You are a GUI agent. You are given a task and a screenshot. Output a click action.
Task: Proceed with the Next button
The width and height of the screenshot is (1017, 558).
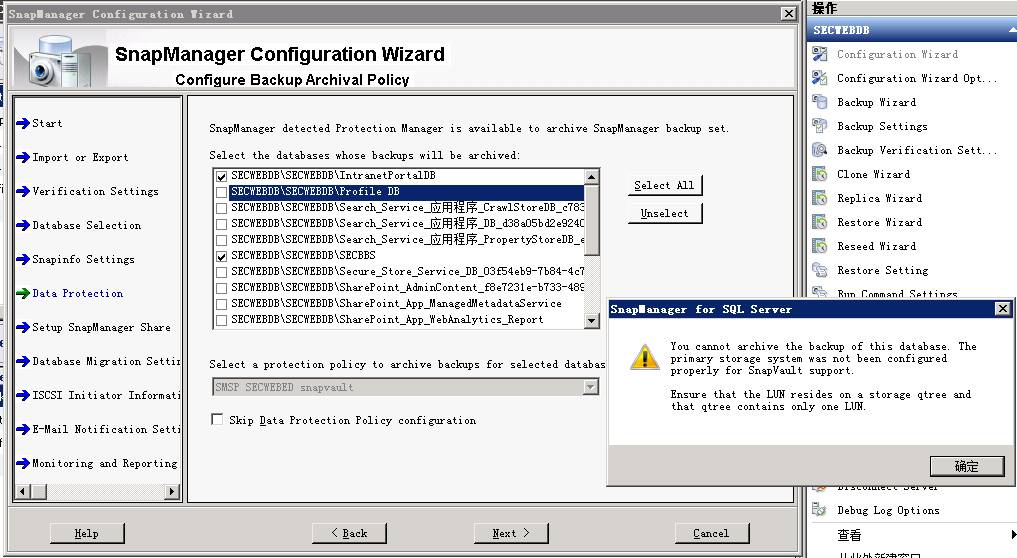tap(510, 533)
